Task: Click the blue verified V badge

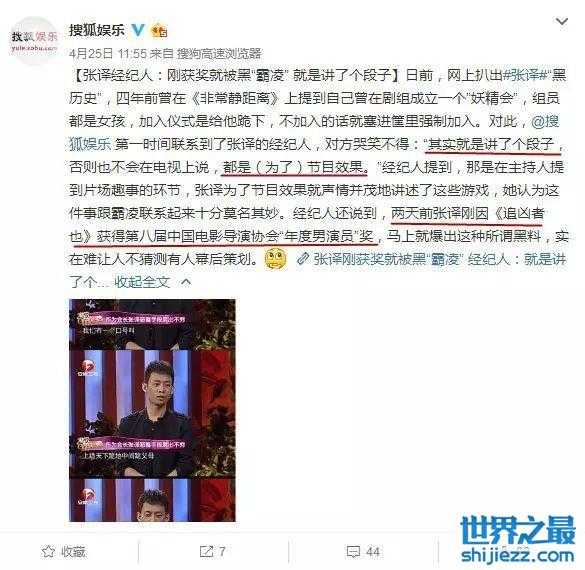Action: tap(138, 30)
